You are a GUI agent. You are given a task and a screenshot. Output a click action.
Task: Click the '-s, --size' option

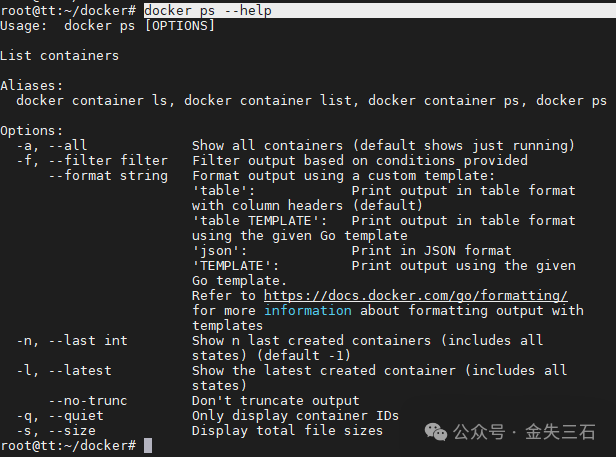click(x=56, y=431)
